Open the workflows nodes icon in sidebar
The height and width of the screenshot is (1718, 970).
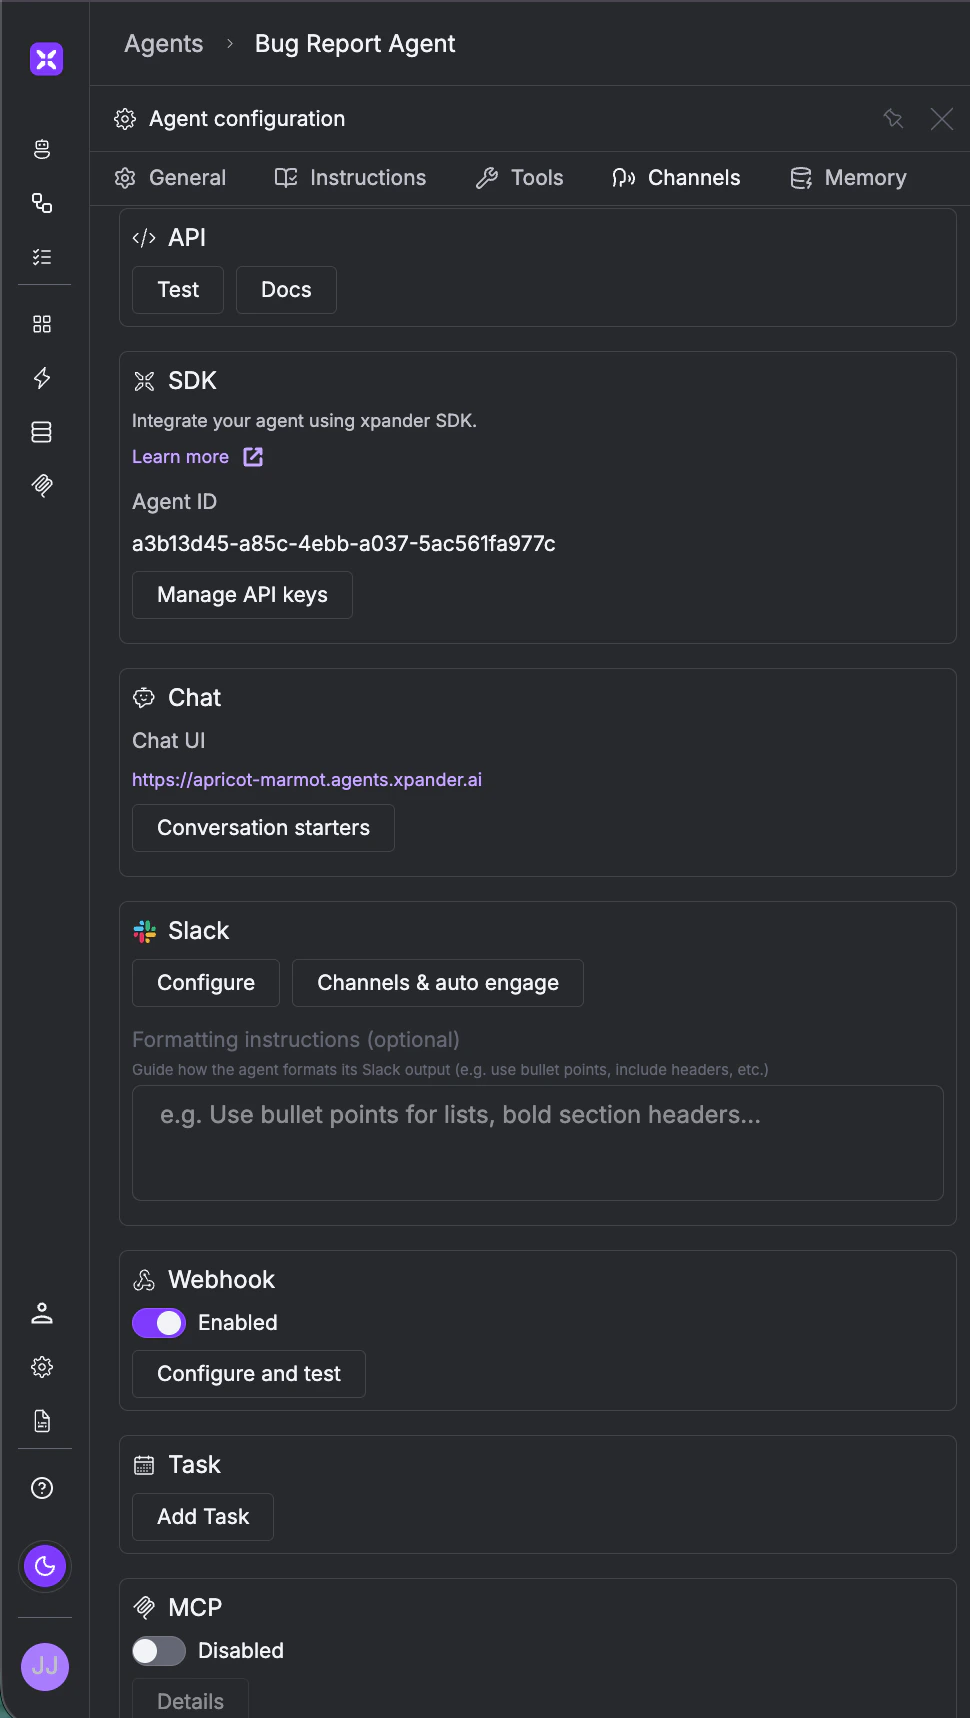click(x=42, y=203)
